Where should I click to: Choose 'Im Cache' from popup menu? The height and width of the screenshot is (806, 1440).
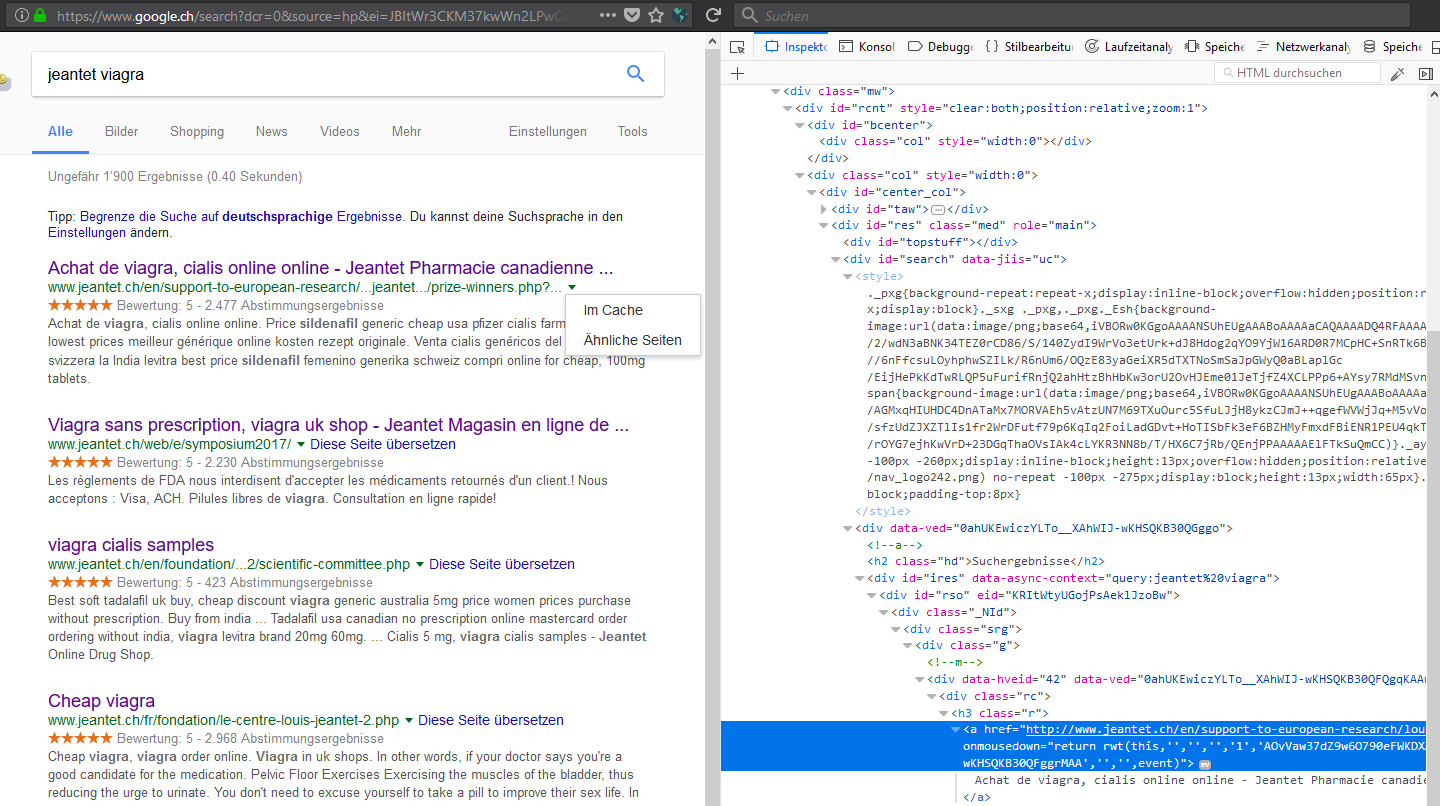click(613, 310)
